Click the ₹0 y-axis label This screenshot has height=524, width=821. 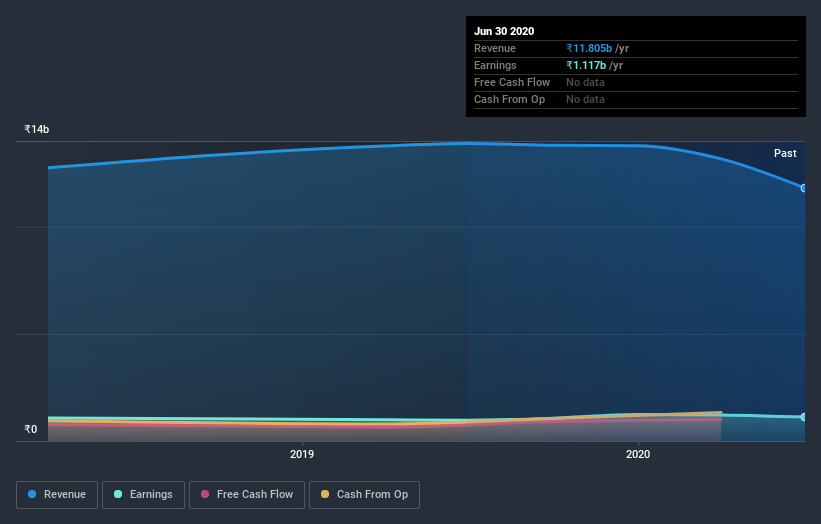coord(31,429)
